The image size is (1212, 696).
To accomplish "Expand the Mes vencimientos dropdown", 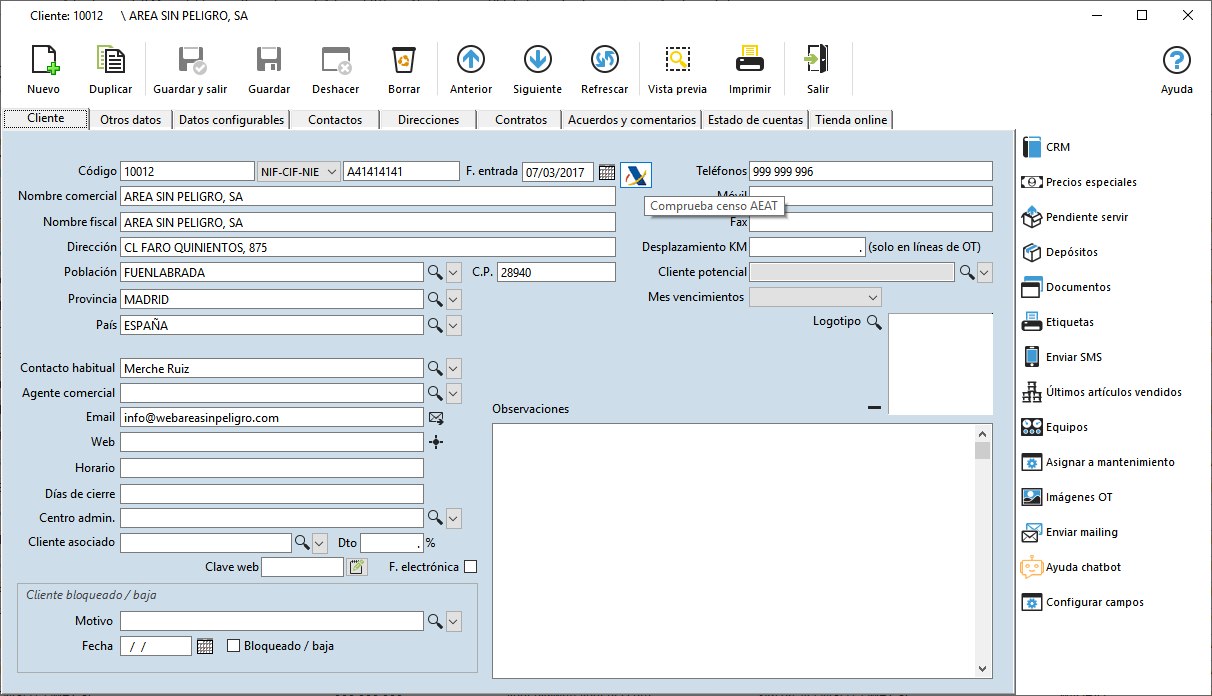I will [815, 297].
